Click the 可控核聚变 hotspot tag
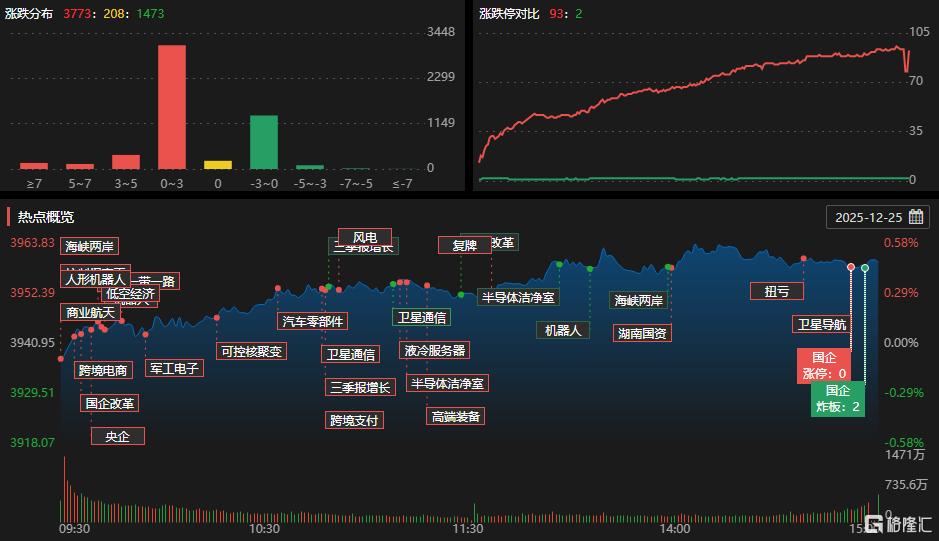Image resolution: width=939 pixels, height=541 pixels. 252,351
